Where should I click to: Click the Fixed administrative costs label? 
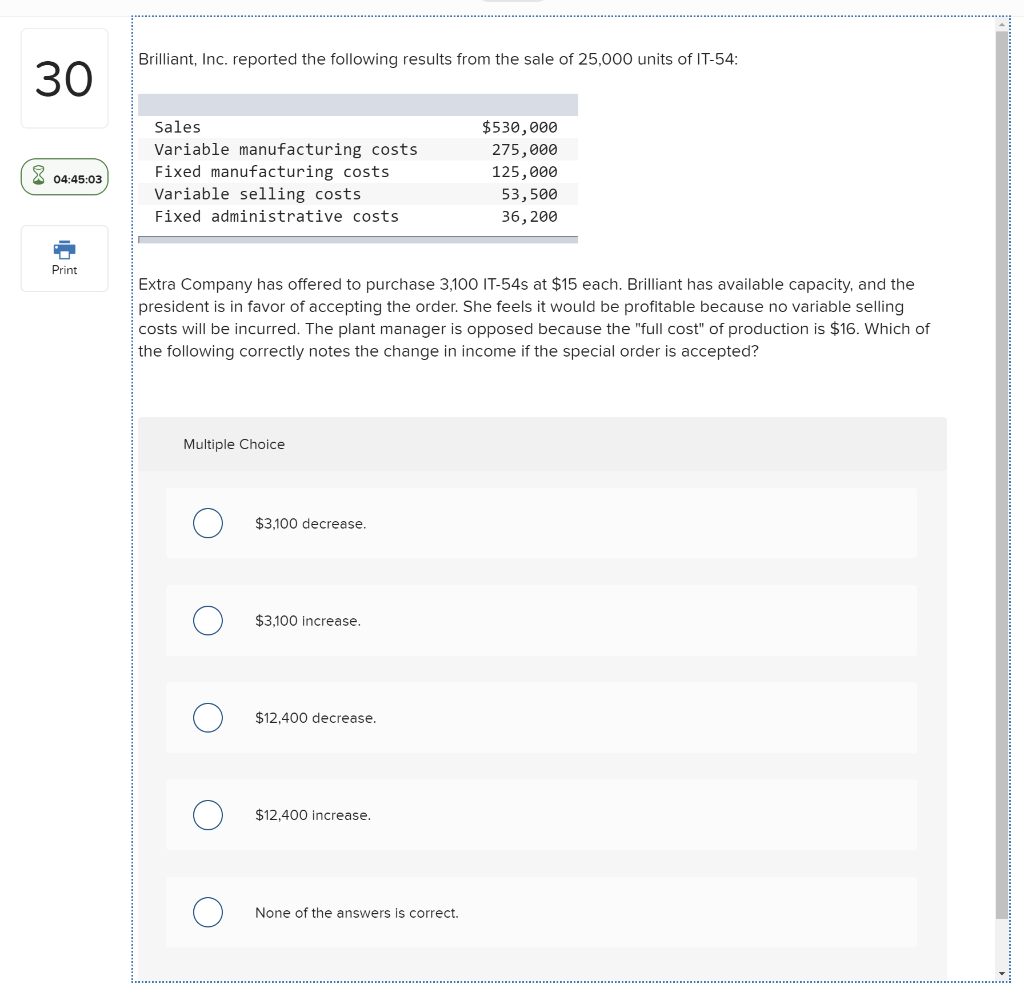pos(276,216)
